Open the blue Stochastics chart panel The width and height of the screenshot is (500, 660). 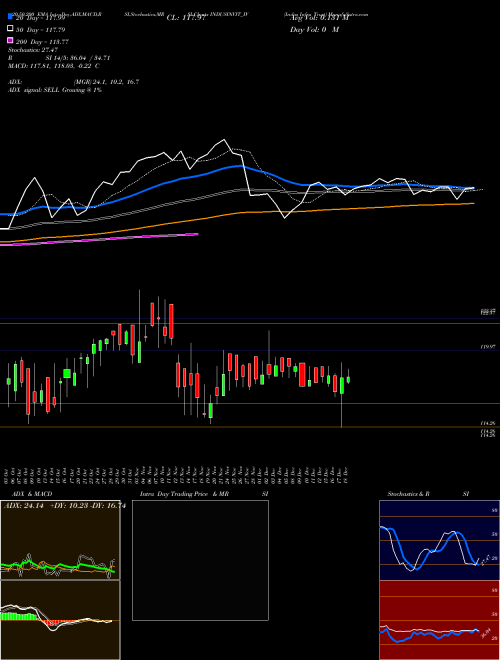(439, 540)
